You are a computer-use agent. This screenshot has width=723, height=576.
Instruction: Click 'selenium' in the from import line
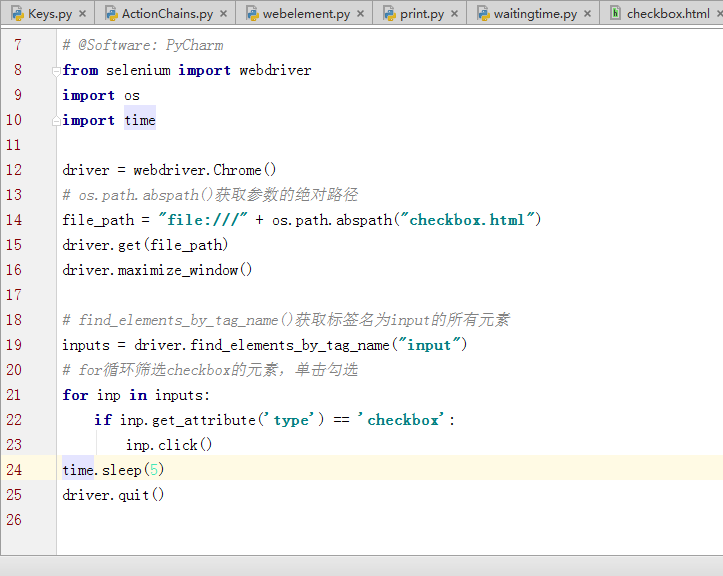138,70
